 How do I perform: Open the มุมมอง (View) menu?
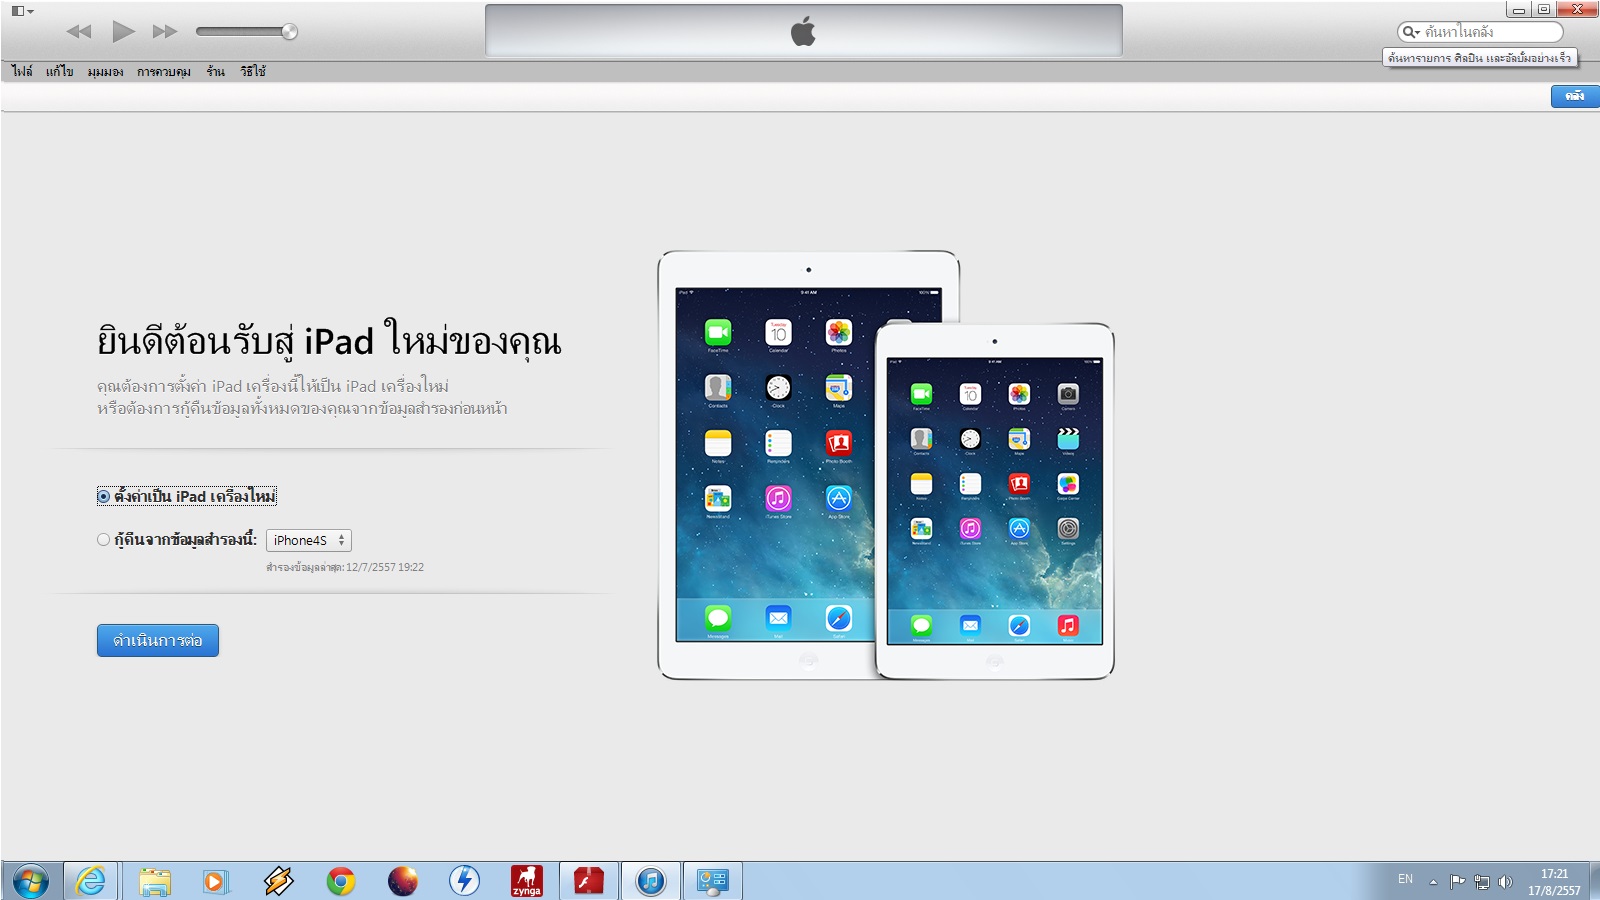tap(105, 71)
